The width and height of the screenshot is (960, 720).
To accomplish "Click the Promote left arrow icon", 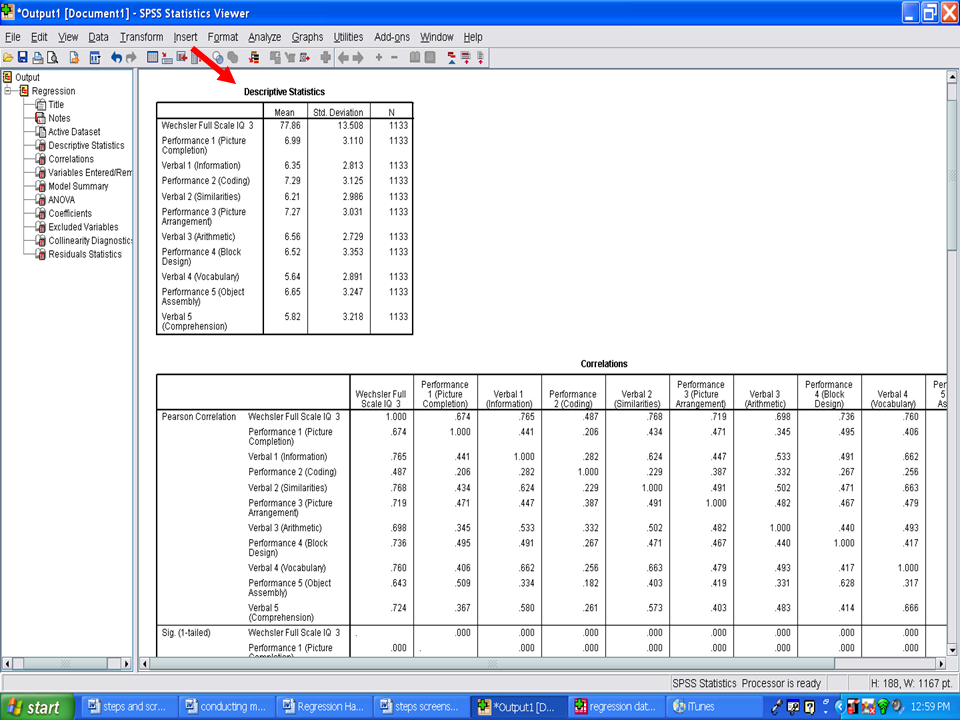I will [x=344, y=58].
